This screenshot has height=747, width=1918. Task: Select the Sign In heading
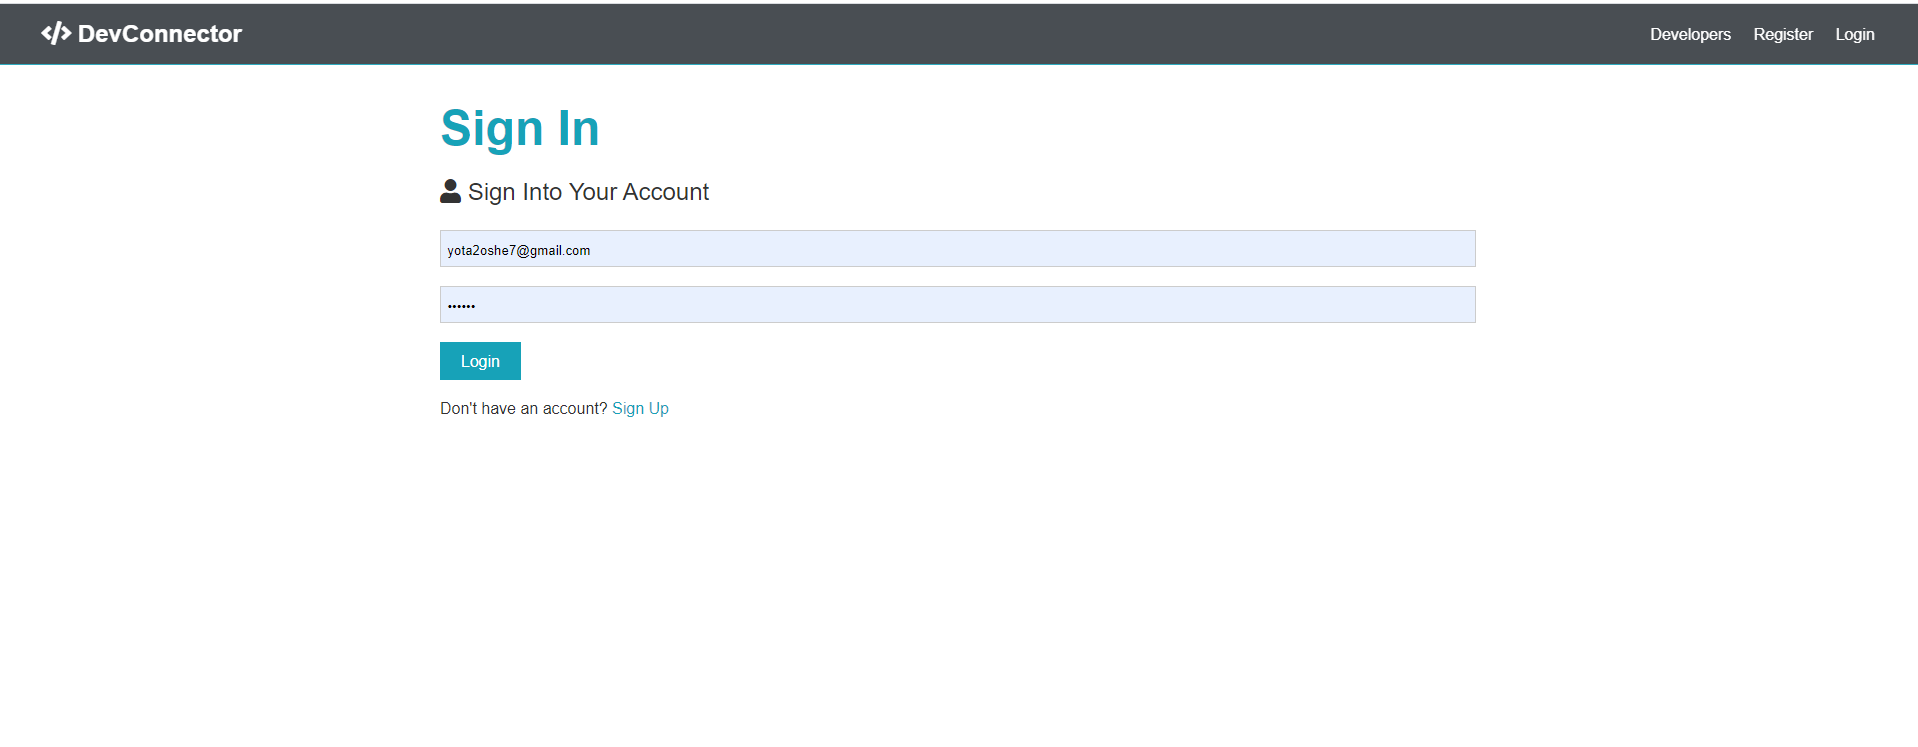point(520,129)
